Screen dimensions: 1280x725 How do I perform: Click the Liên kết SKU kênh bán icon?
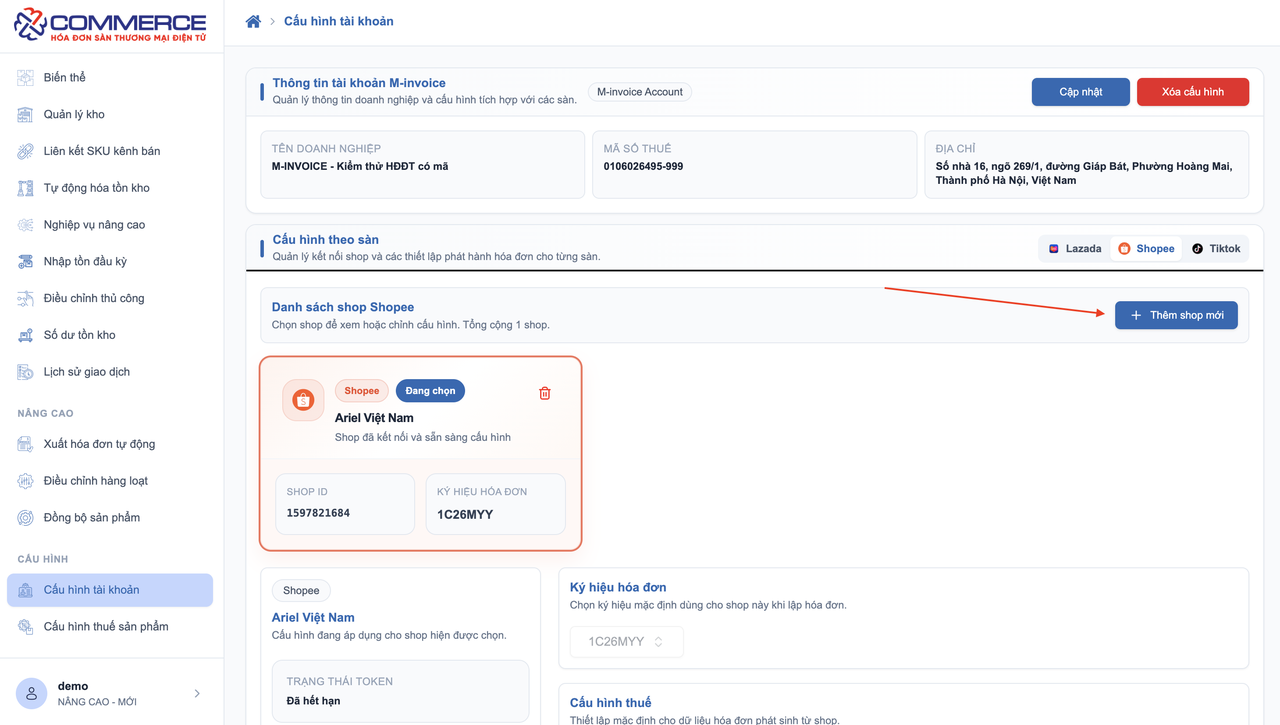25,151
